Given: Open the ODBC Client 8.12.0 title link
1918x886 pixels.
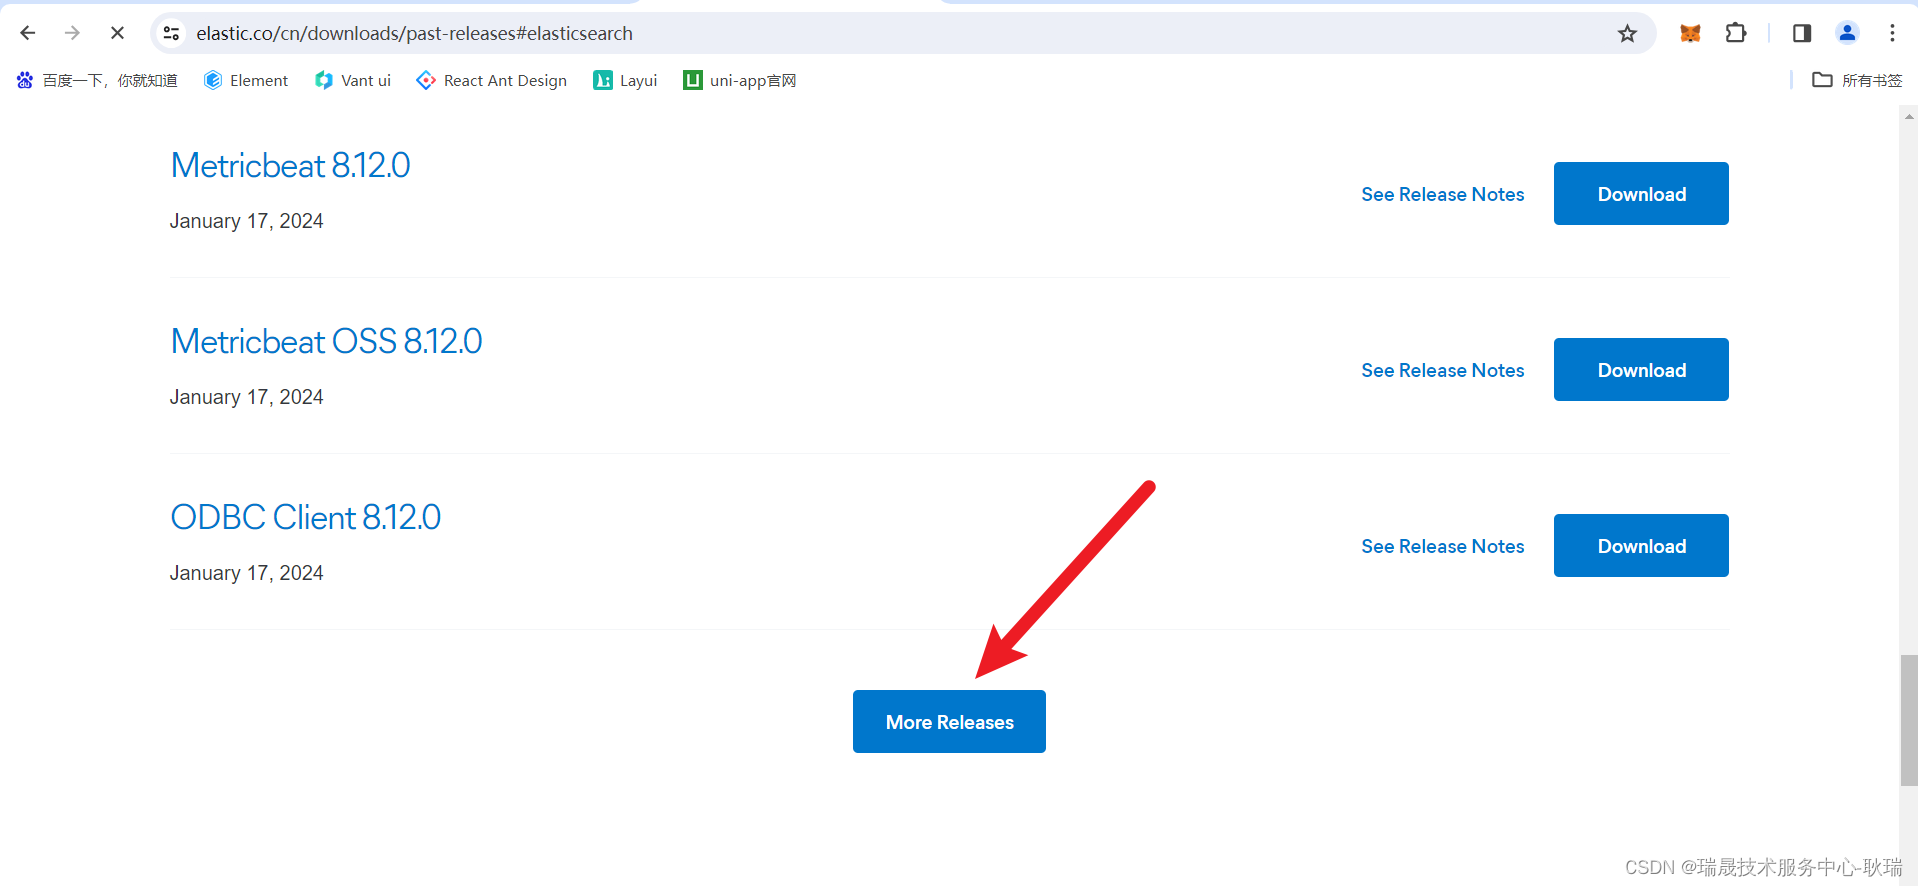Looking at the screenshot, I should [x=305, y=517].
